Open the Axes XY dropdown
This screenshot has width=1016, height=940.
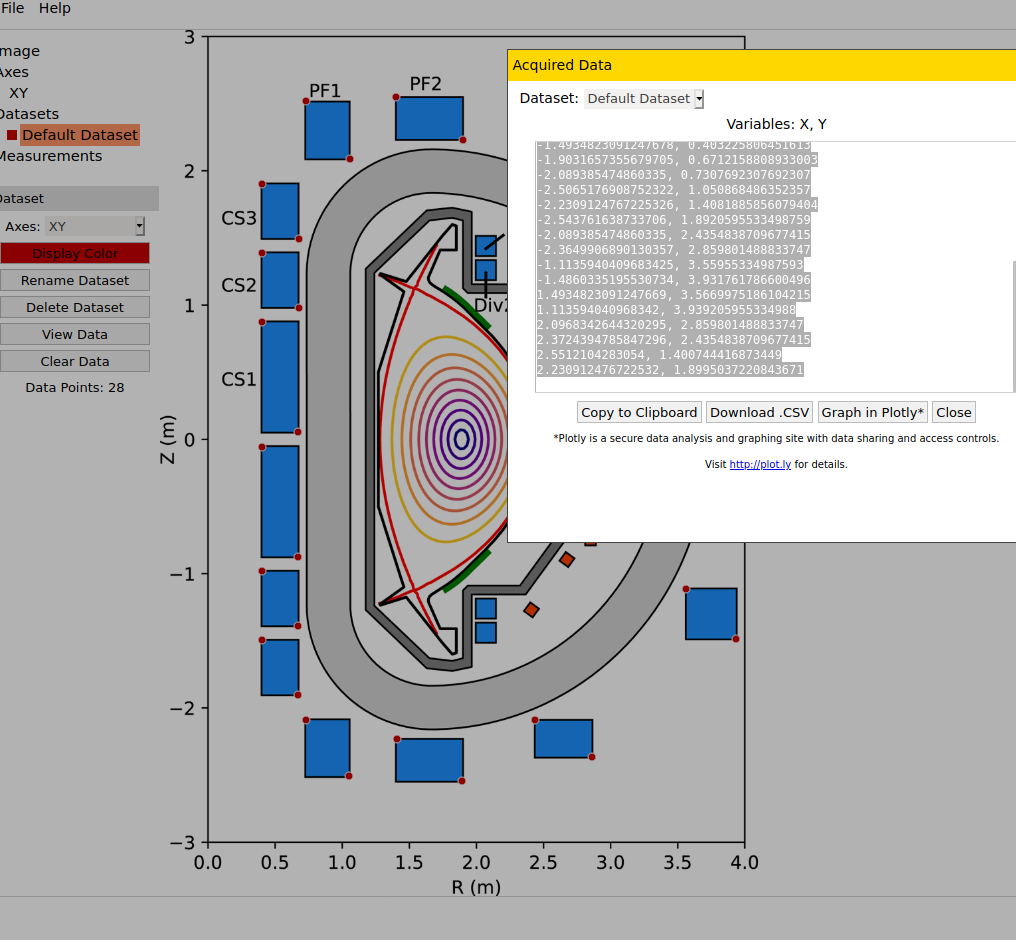(95, 227)
